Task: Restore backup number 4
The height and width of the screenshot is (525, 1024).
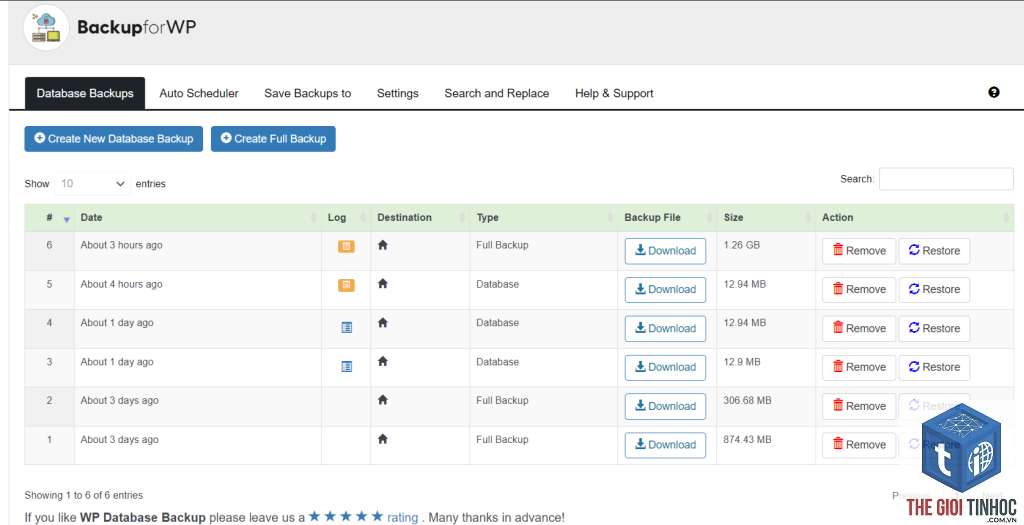Action: (x=934, y=328)
